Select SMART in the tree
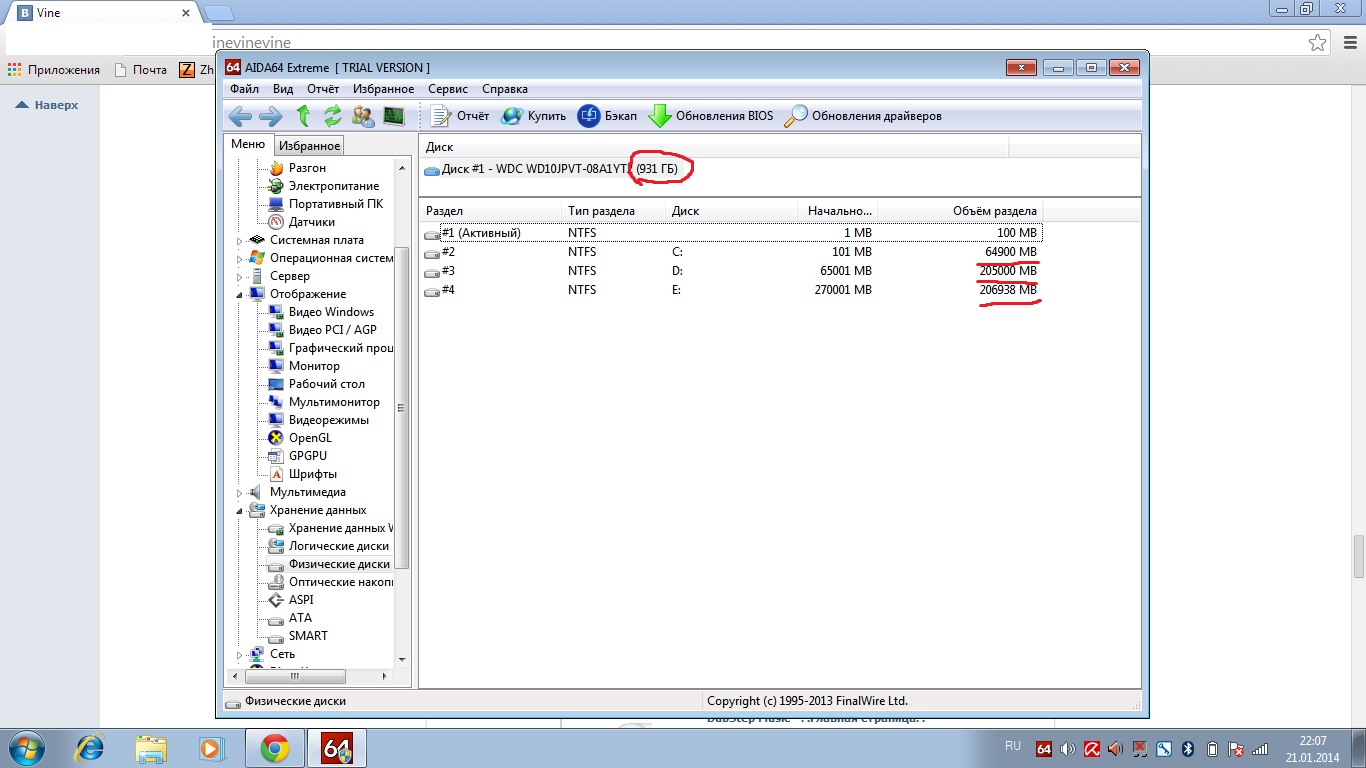Image resolution: width=1366 pixels, height=768 pixels. coord(308,636)
